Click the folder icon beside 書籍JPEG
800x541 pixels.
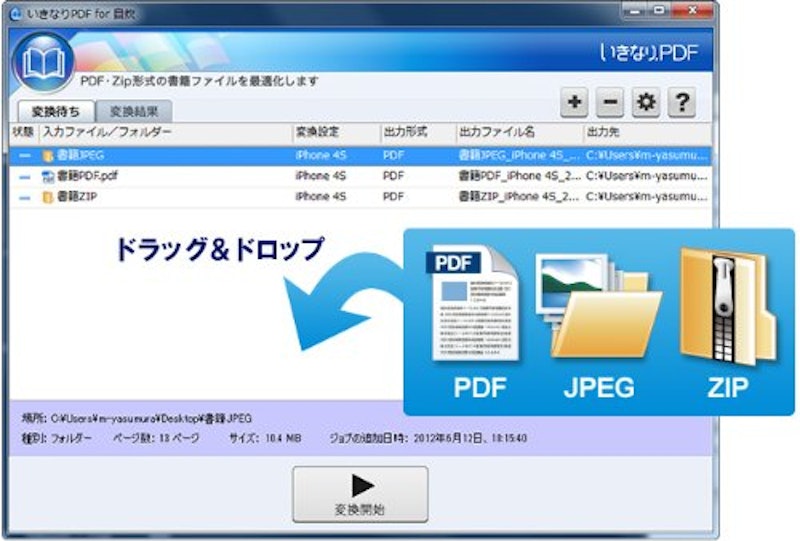[48, 155]
